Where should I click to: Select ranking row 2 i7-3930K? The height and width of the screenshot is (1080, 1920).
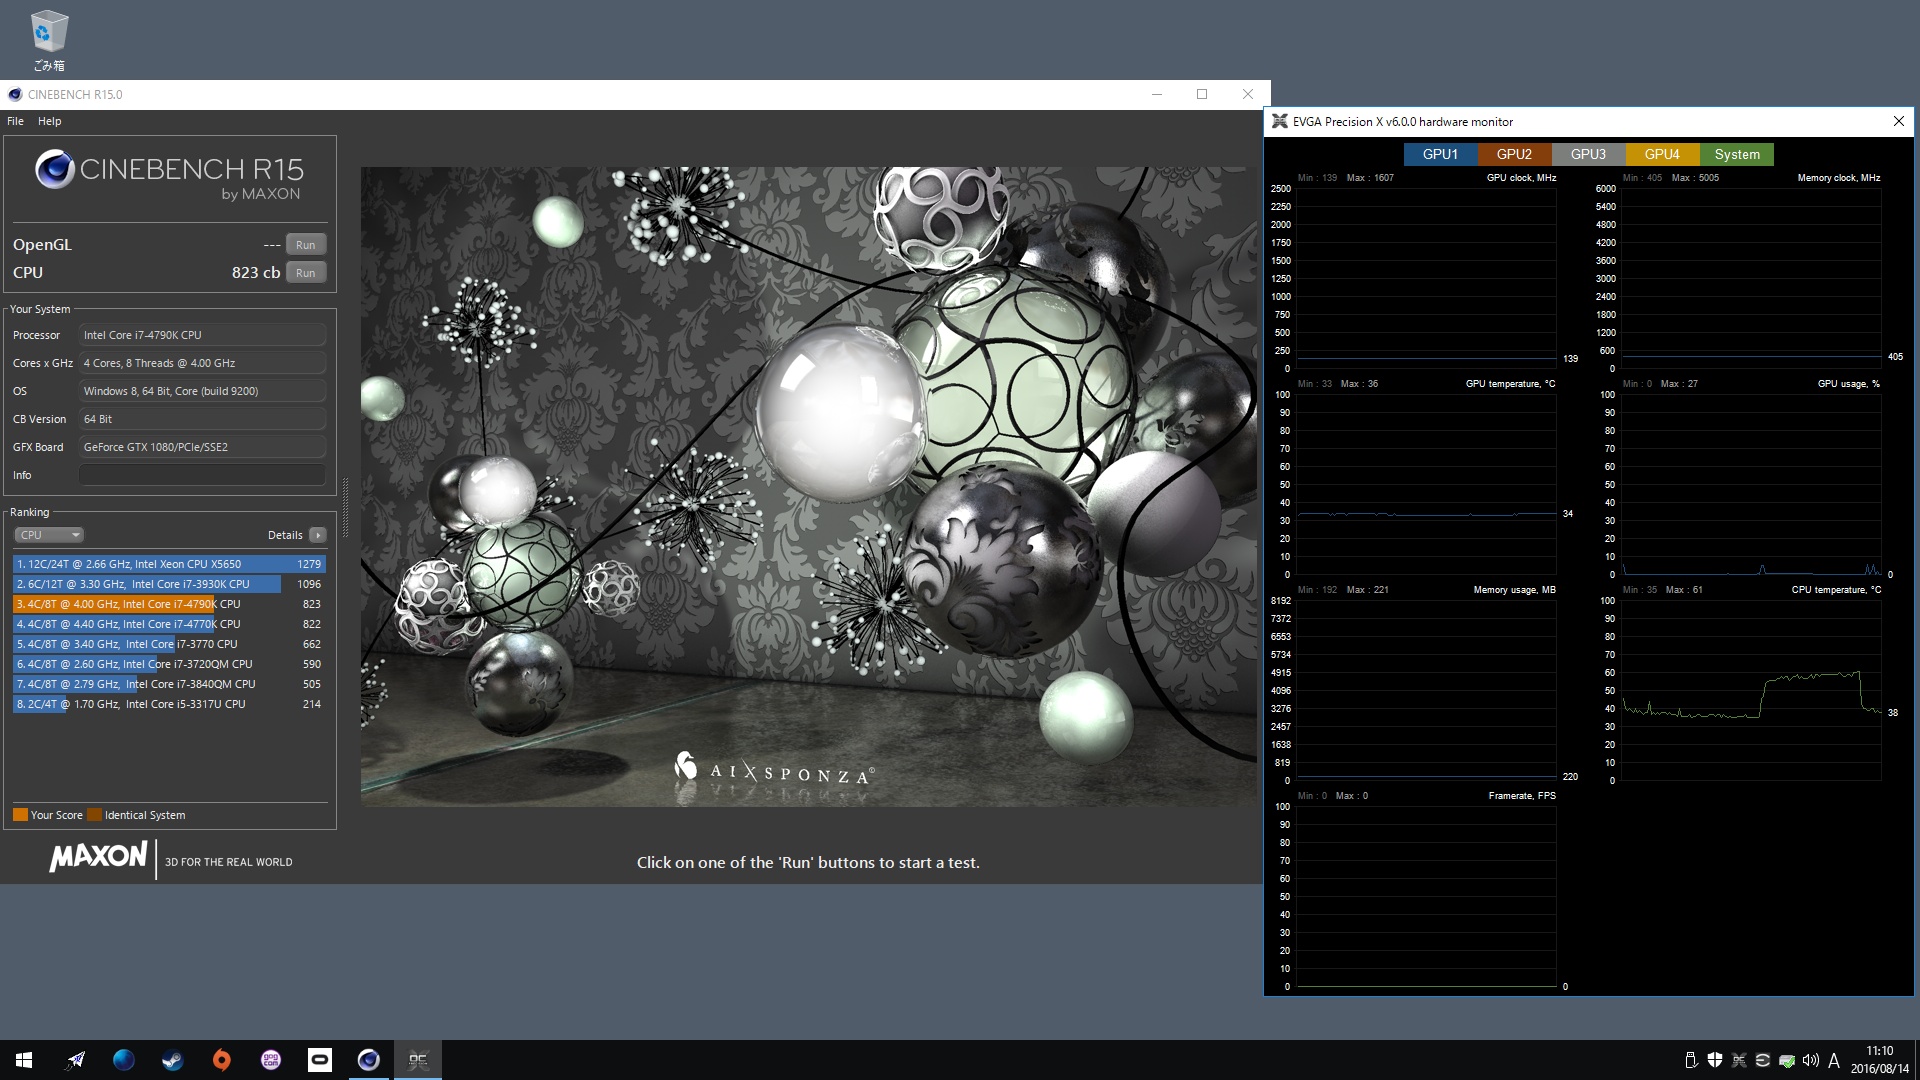(169, 584)
